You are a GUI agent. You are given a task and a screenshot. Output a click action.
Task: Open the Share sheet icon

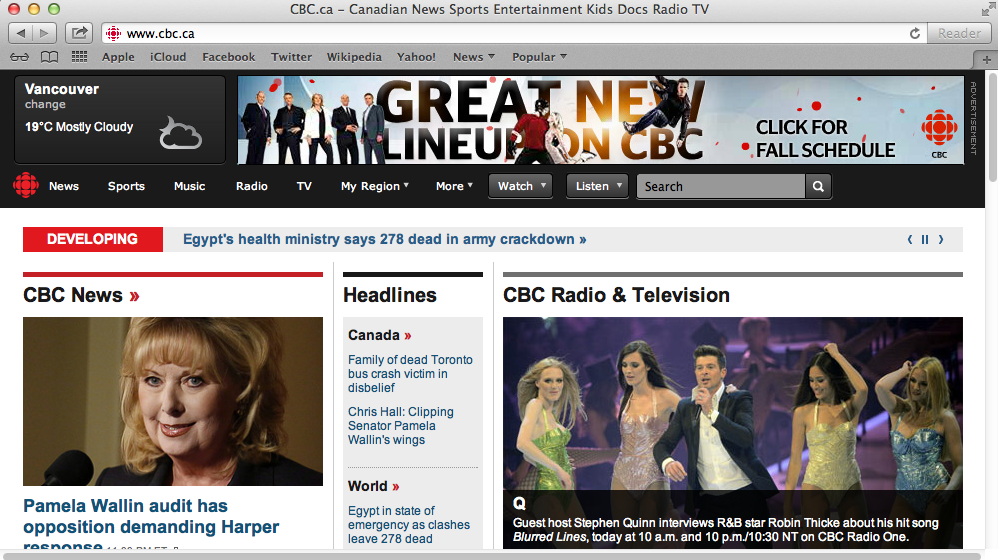(79, 33)
